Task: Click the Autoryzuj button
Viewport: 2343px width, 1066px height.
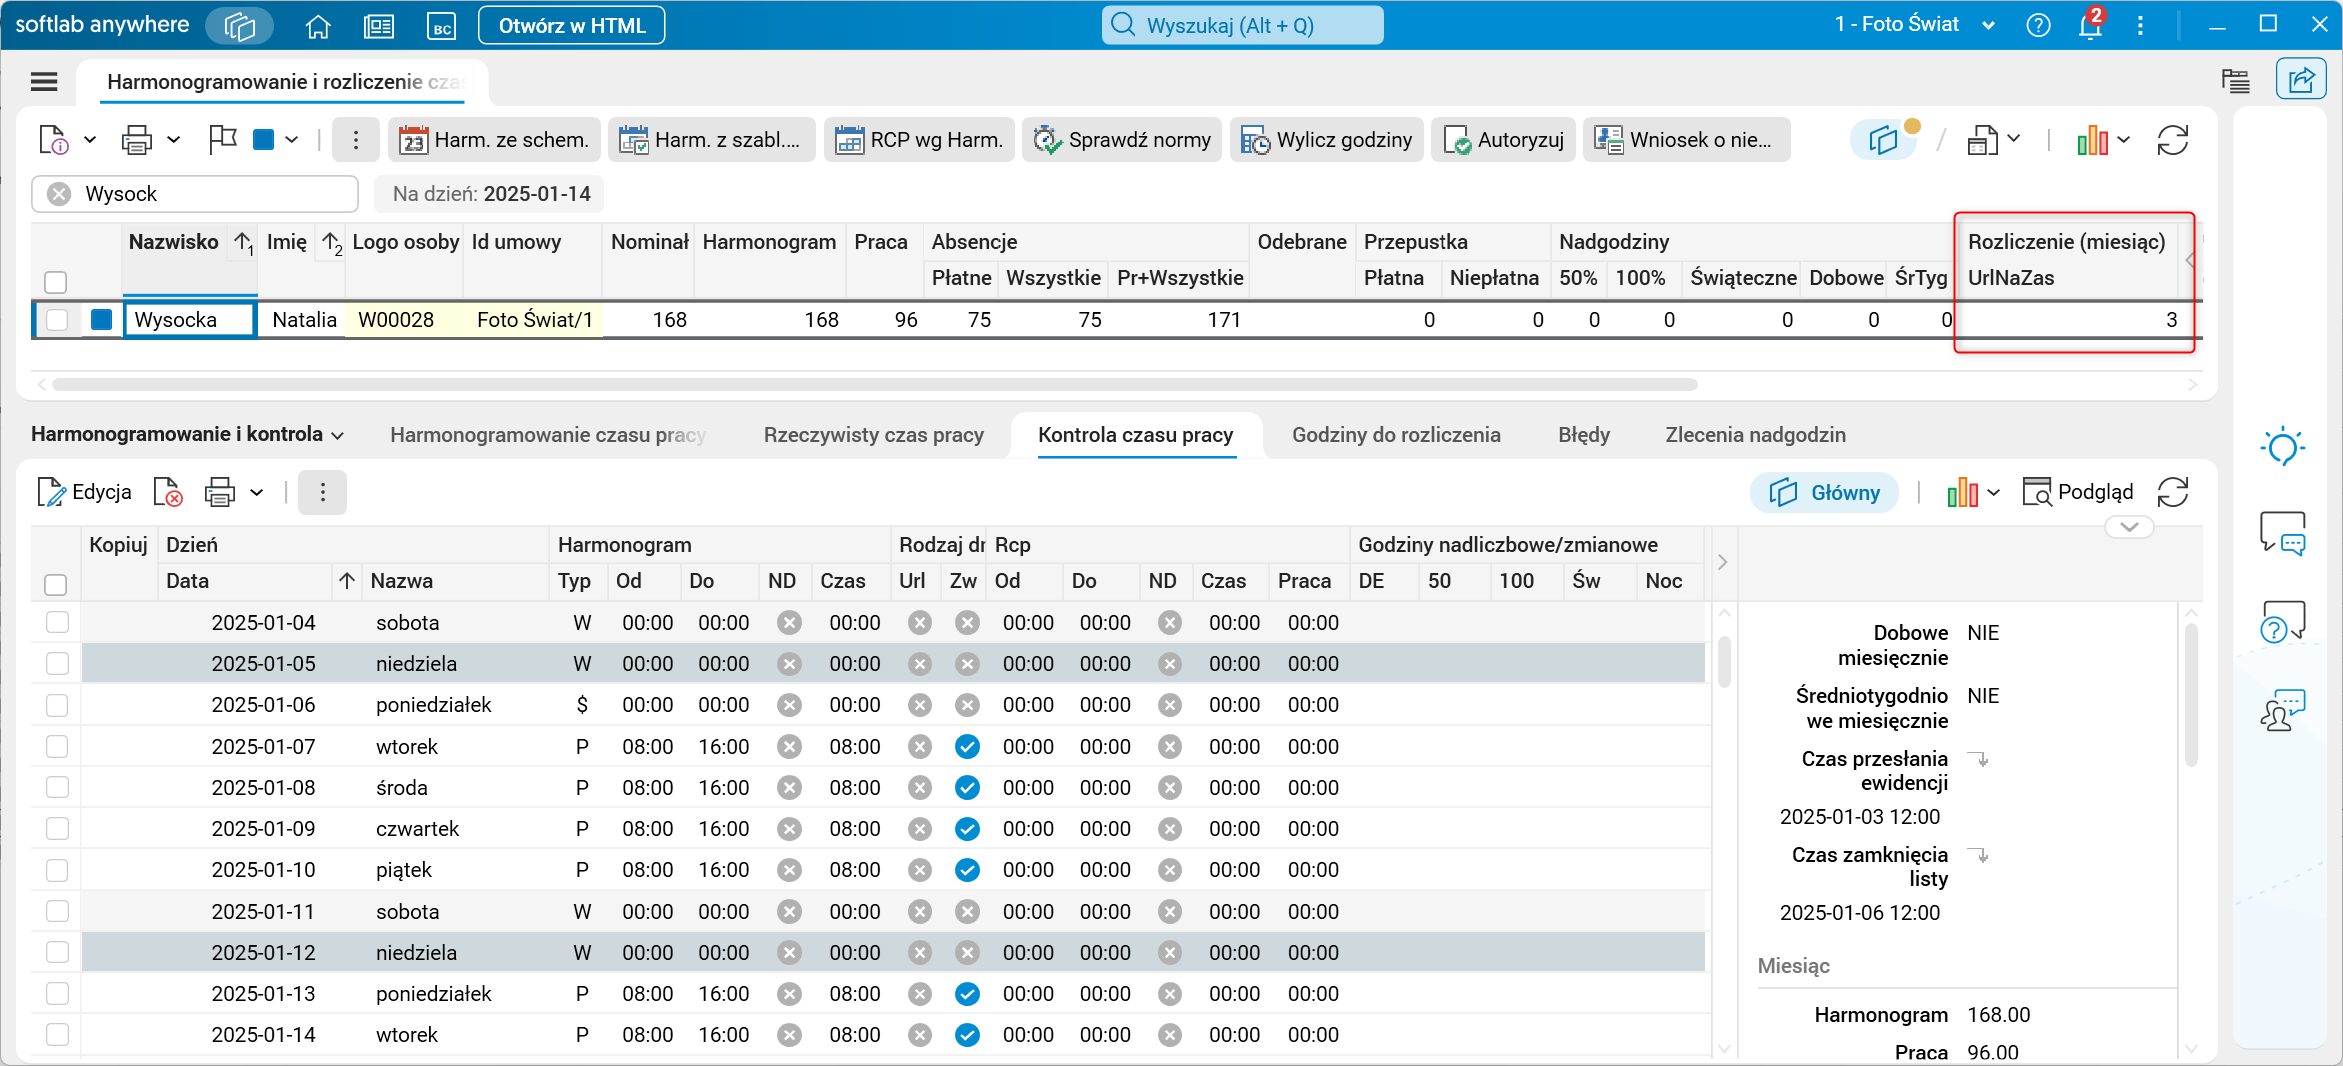Action: tap(1504, 140)
